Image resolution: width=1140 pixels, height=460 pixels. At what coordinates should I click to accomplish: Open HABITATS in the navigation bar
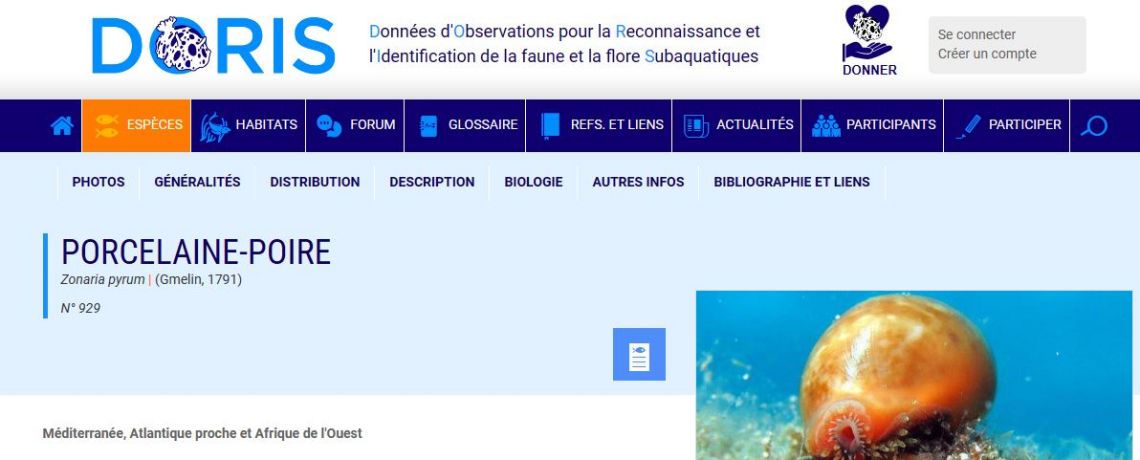point(249,125)
